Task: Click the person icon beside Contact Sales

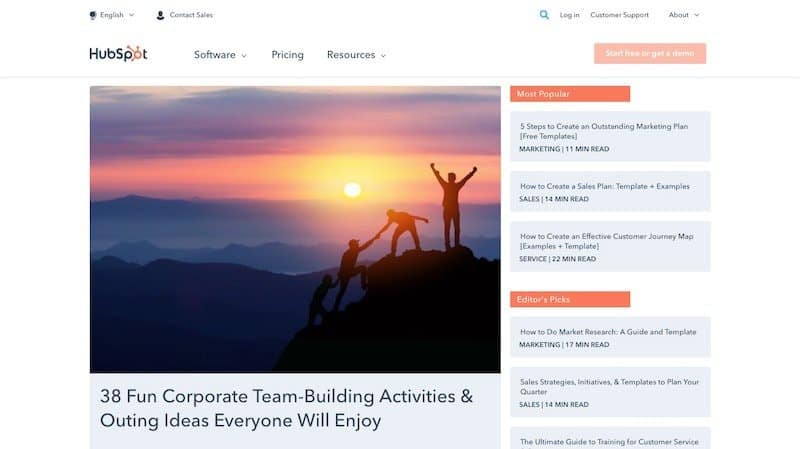Action: [x=160, y=15]
